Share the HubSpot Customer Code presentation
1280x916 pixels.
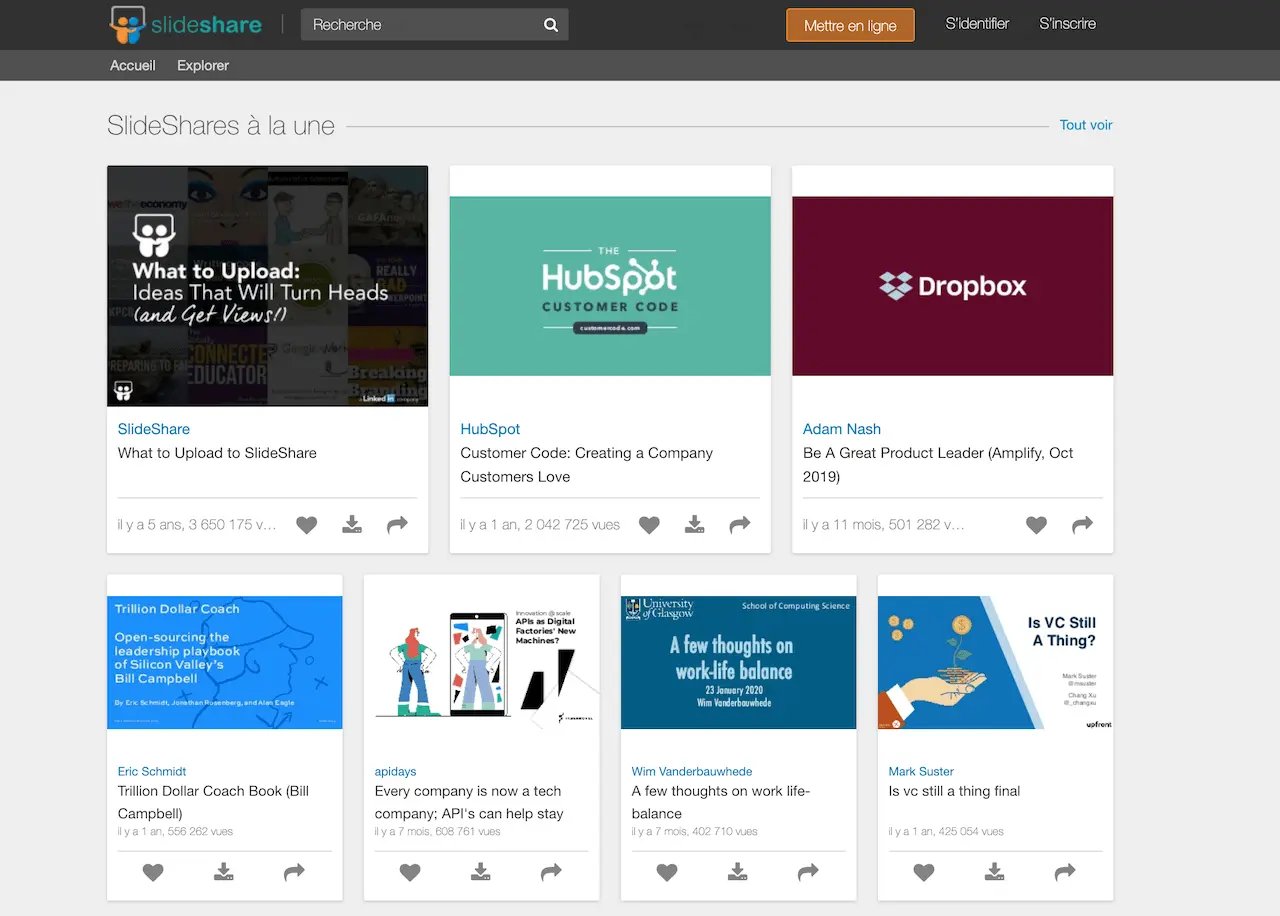point(740,525)
